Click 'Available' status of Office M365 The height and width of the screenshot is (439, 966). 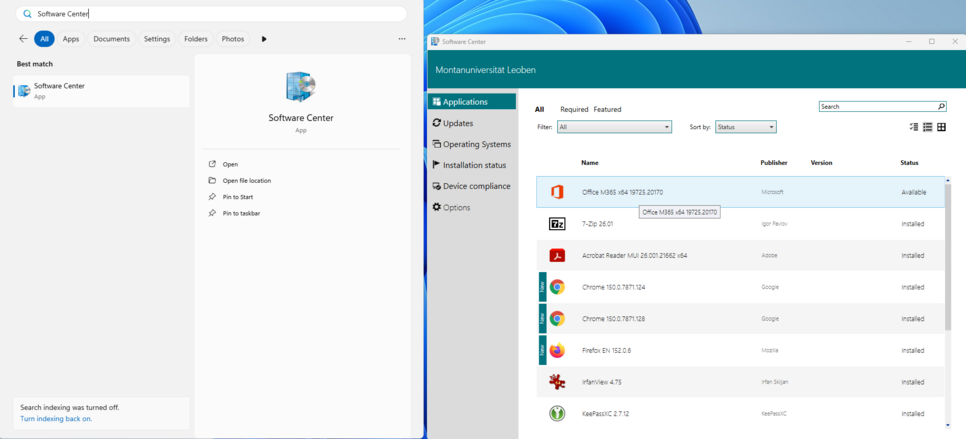[914, 192]
